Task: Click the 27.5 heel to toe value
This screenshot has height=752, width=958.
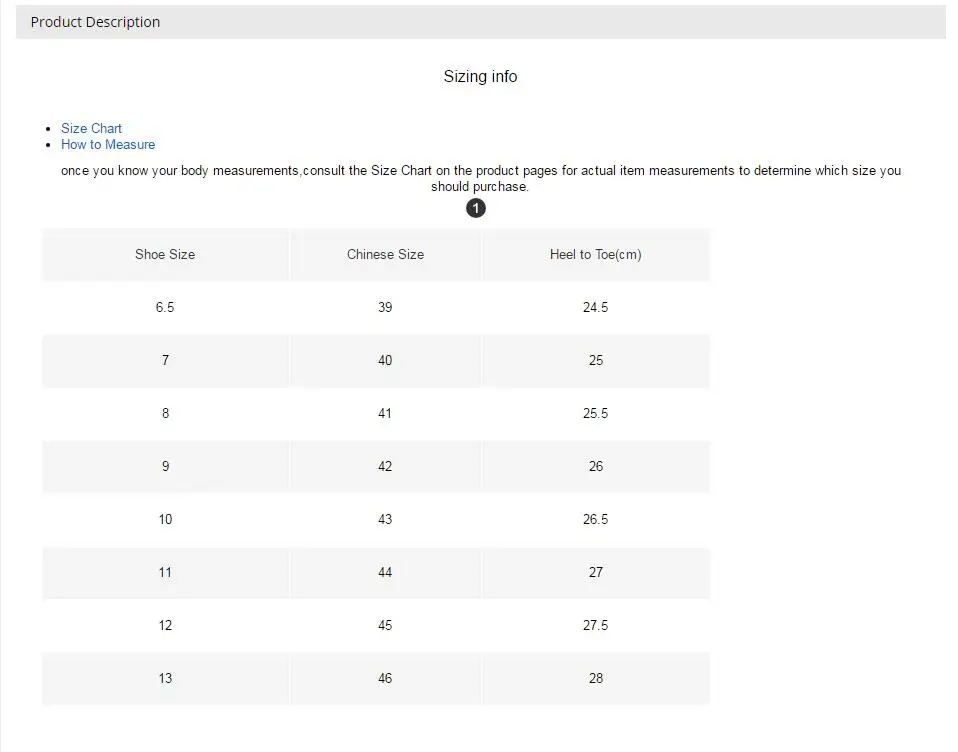Action: coord(595,625)
